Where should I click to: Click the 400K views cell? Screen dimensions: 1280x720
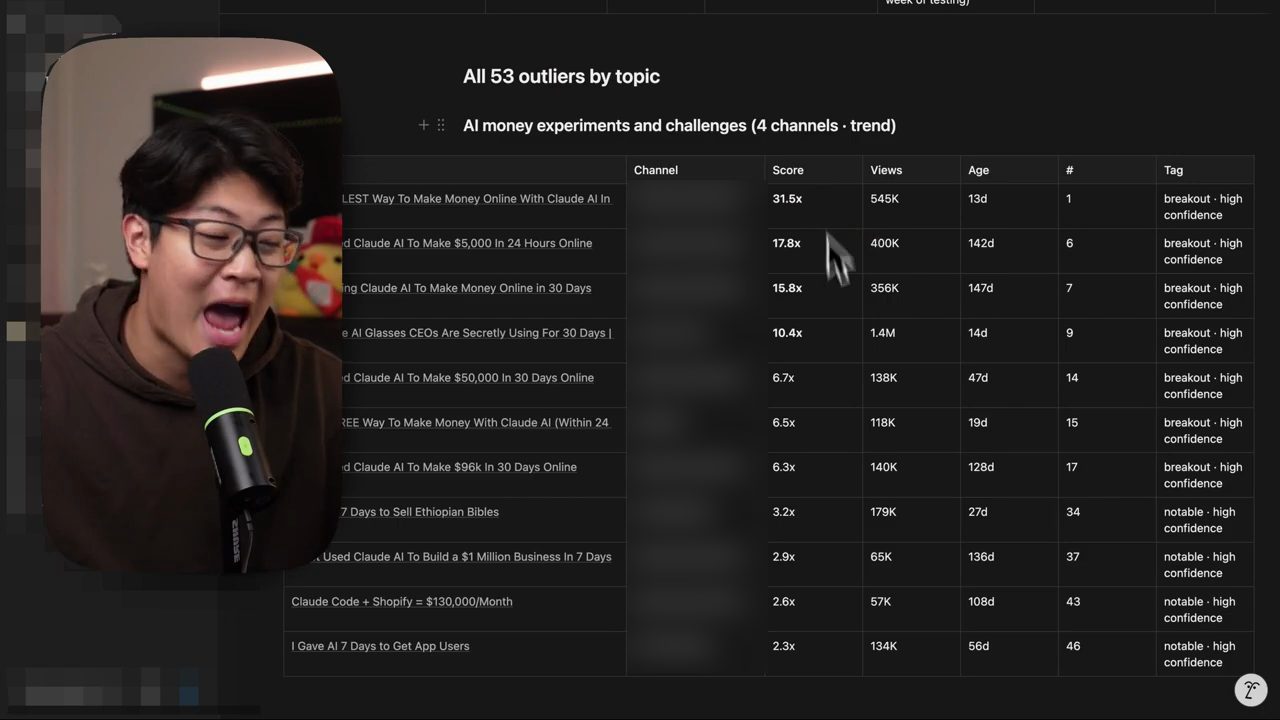coord(911,252)
